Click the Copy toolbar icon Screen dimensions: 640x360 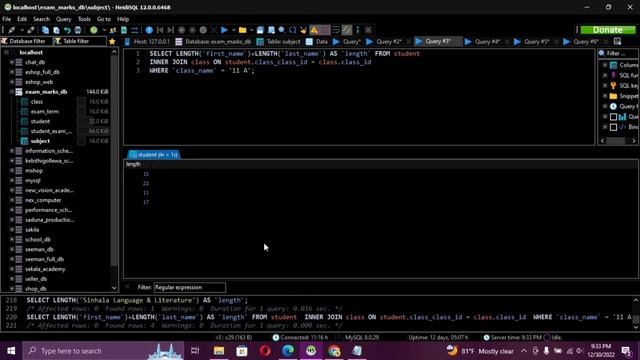pos(45,30)
